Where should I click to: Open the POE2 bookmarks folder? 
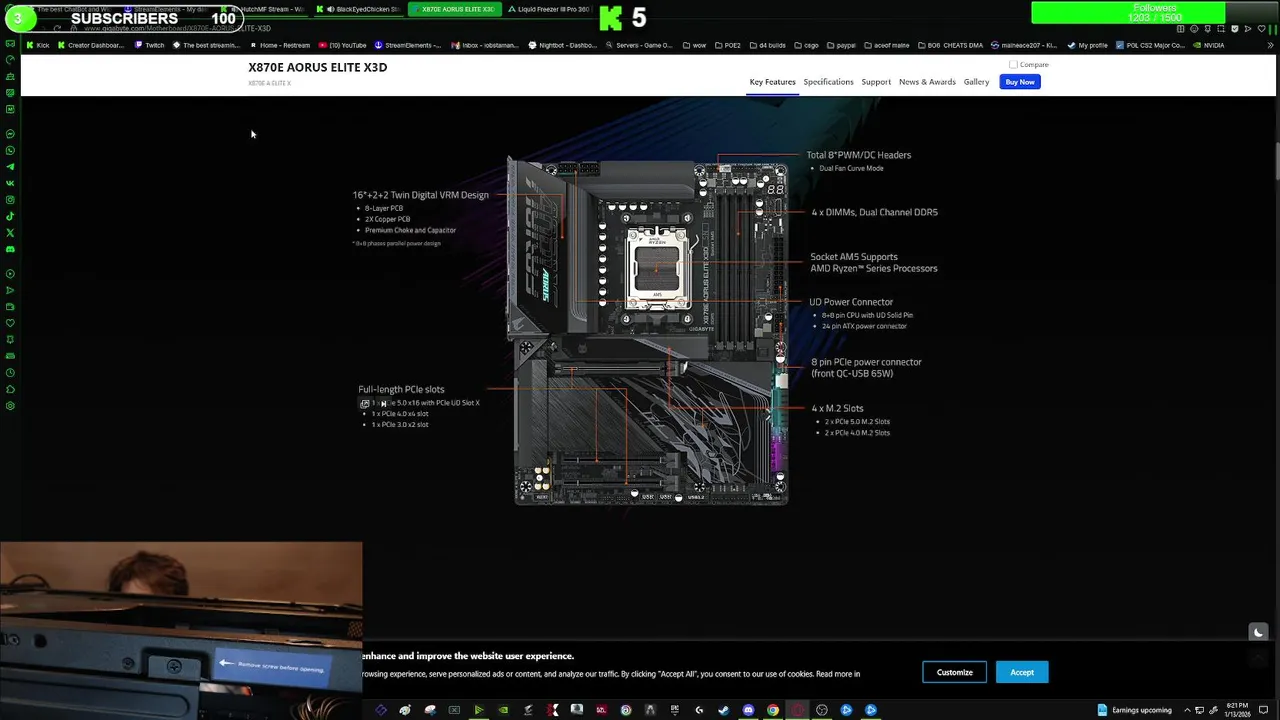727,45
